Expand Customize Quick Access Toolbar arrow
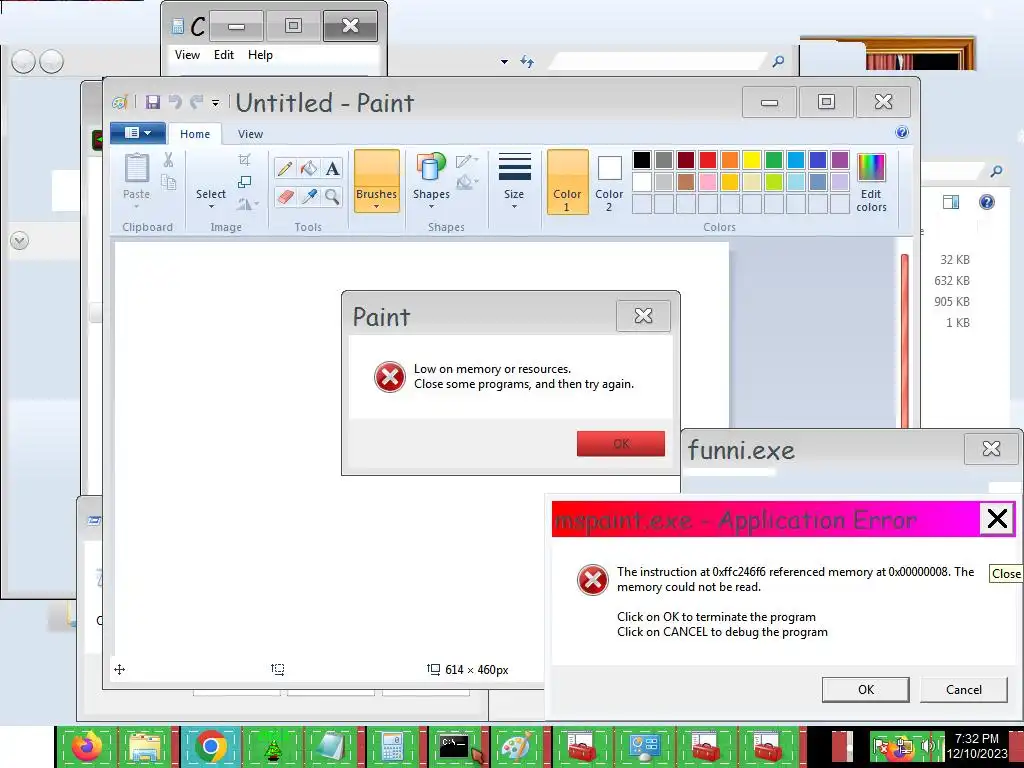 pyautogui.click(x=216, y=103)
